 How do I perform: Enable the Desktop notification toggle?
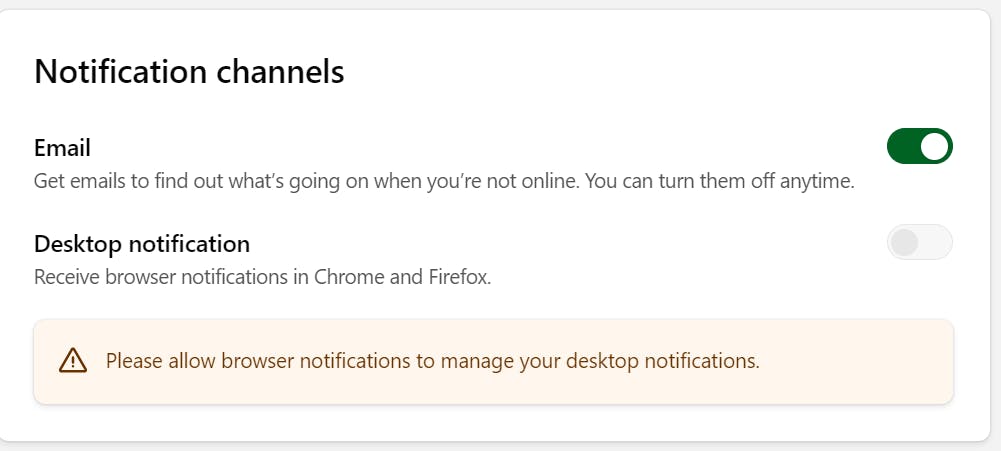point(919,242)
